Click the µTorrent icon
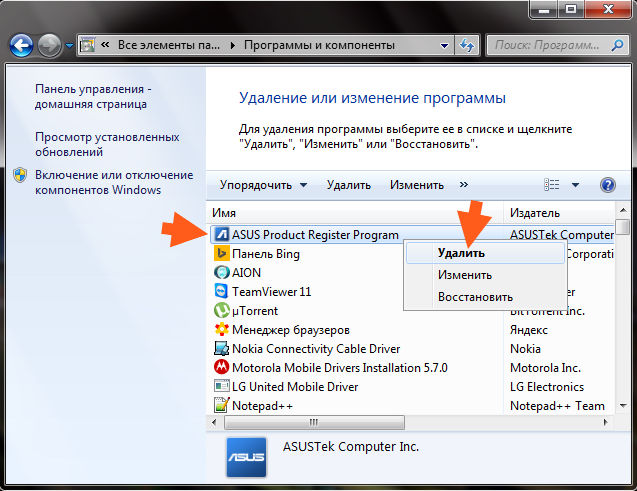 pyautogui.click(x=221, y=310)
